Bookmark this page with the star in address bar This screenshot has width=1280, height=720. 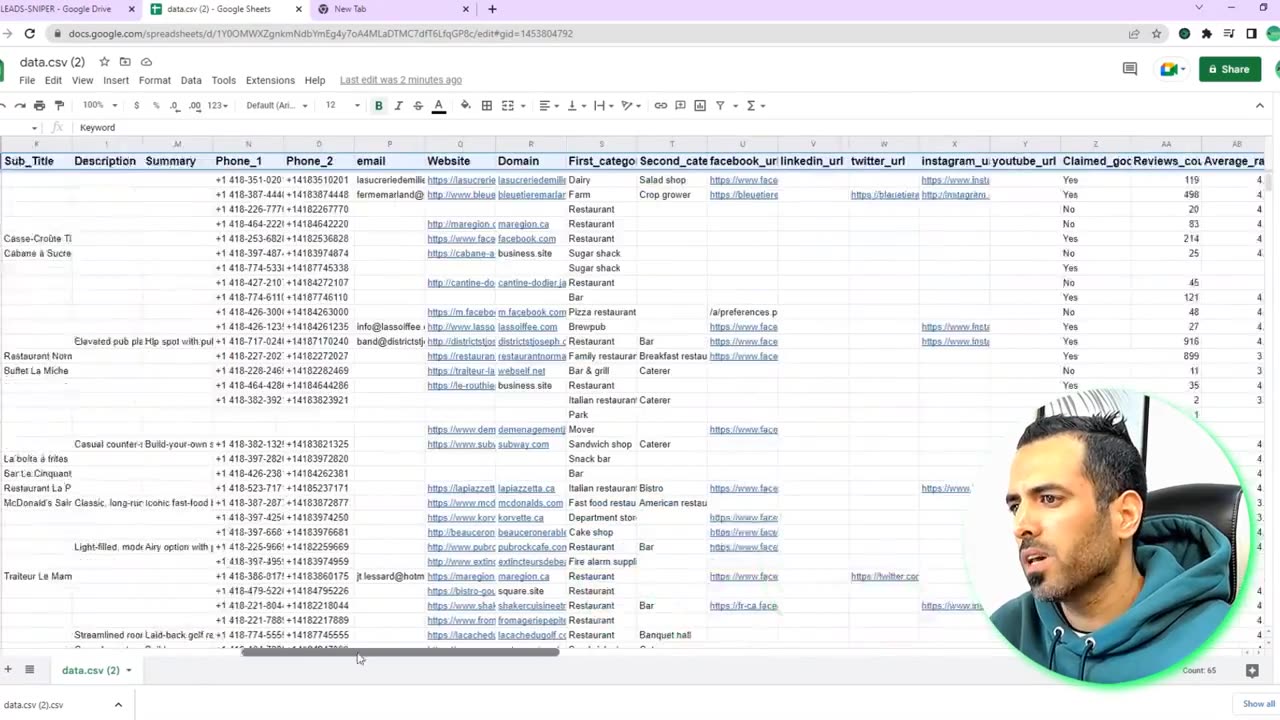1156,33
